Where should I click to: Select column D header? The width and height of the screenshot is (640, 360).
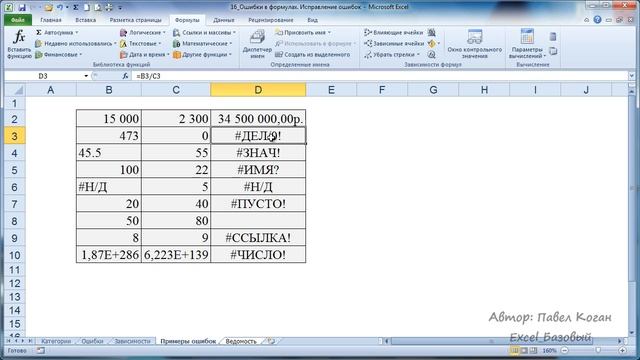(x=258, y=90)
